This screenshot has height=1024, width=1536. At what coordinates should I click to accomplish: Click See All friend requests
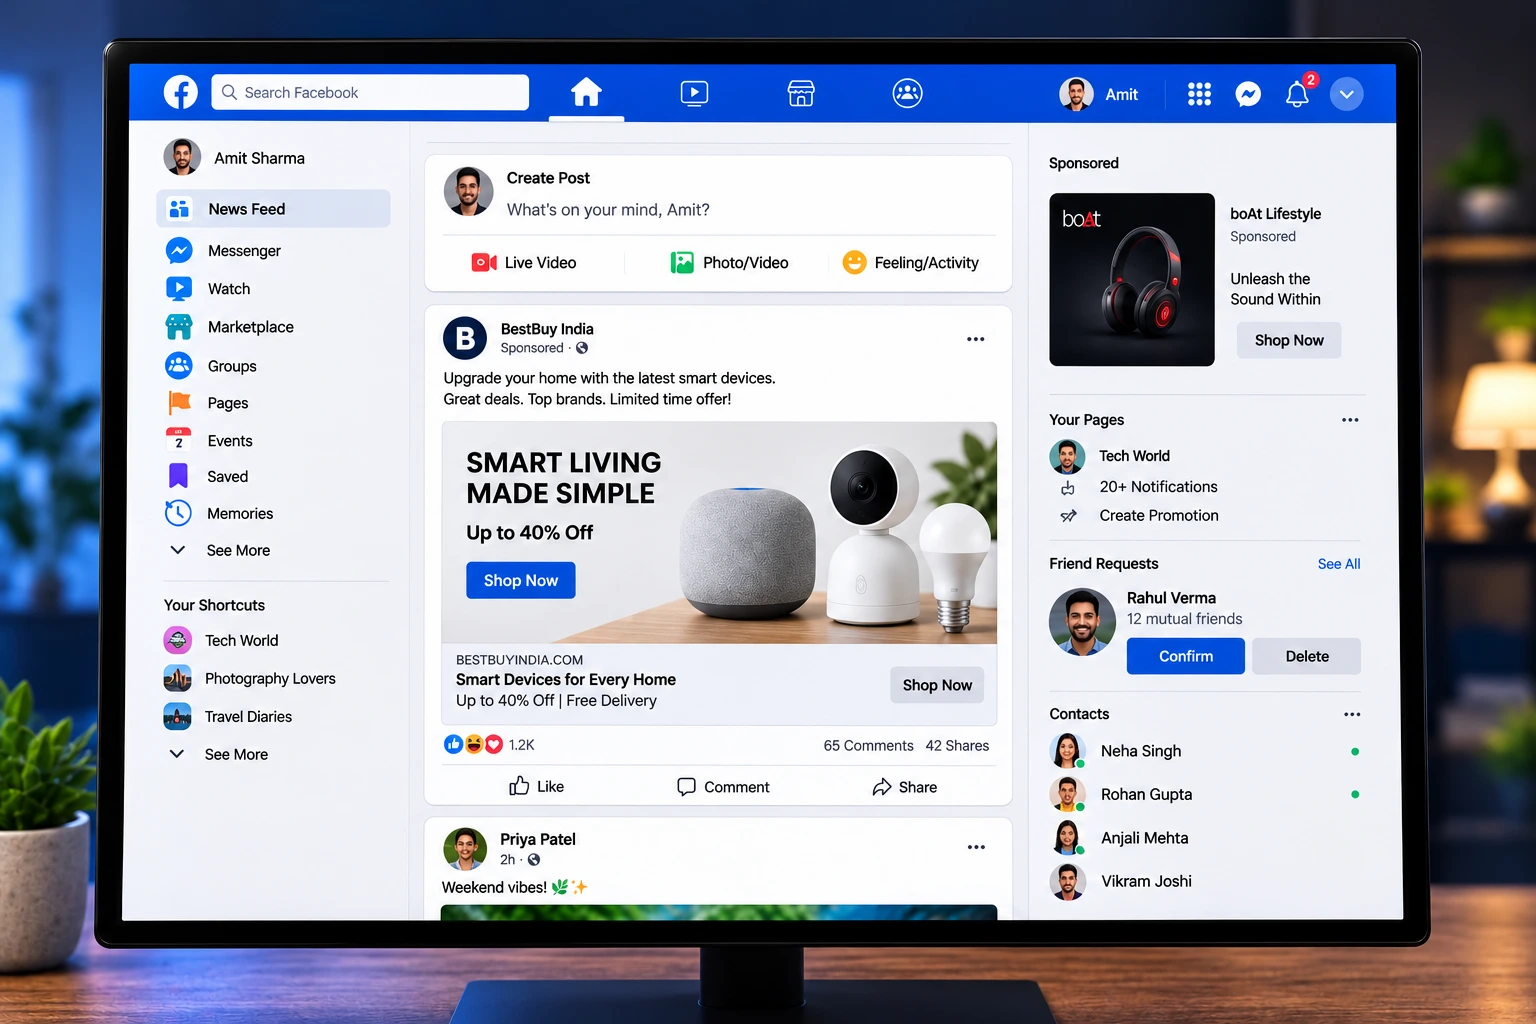(x=1339, y=564)
